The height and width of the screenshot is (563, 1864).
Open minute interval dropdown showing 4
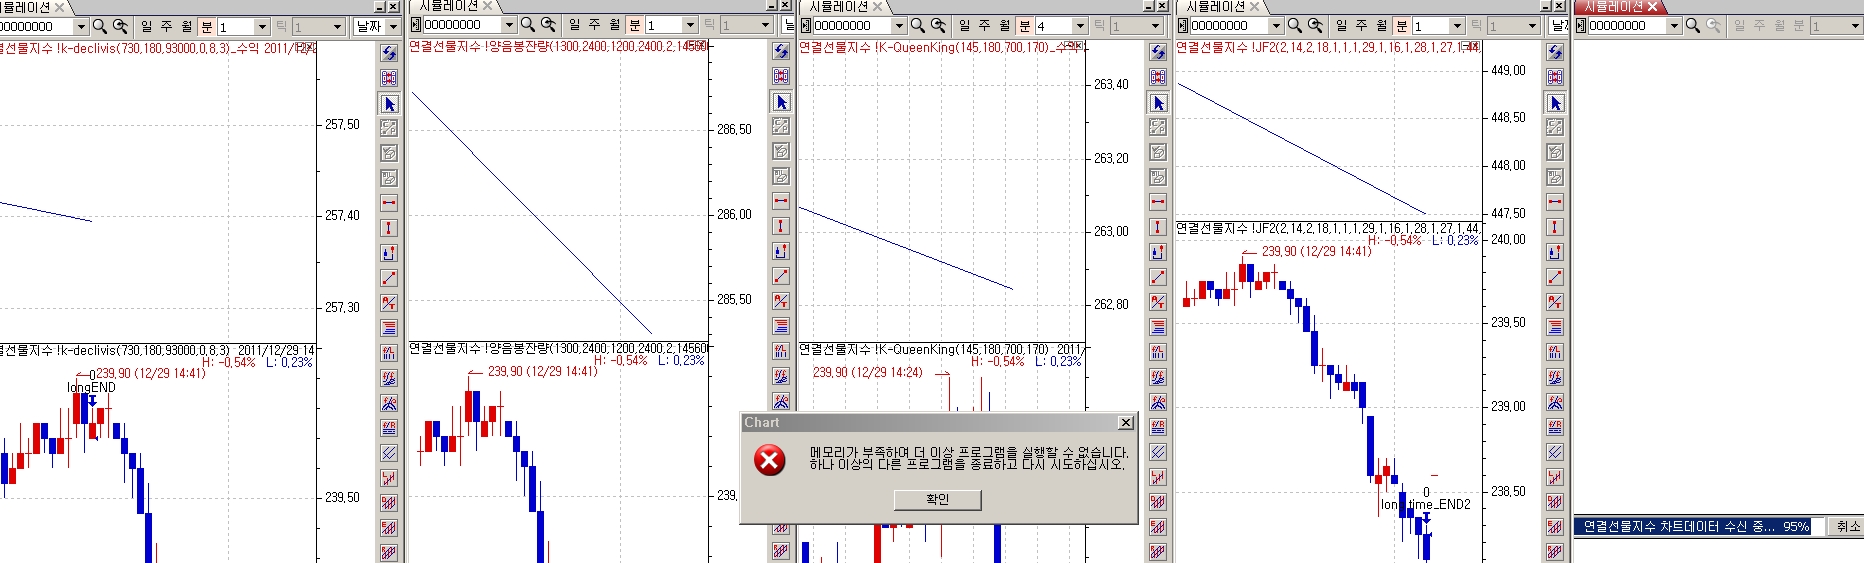click(x=1080, y=25)
